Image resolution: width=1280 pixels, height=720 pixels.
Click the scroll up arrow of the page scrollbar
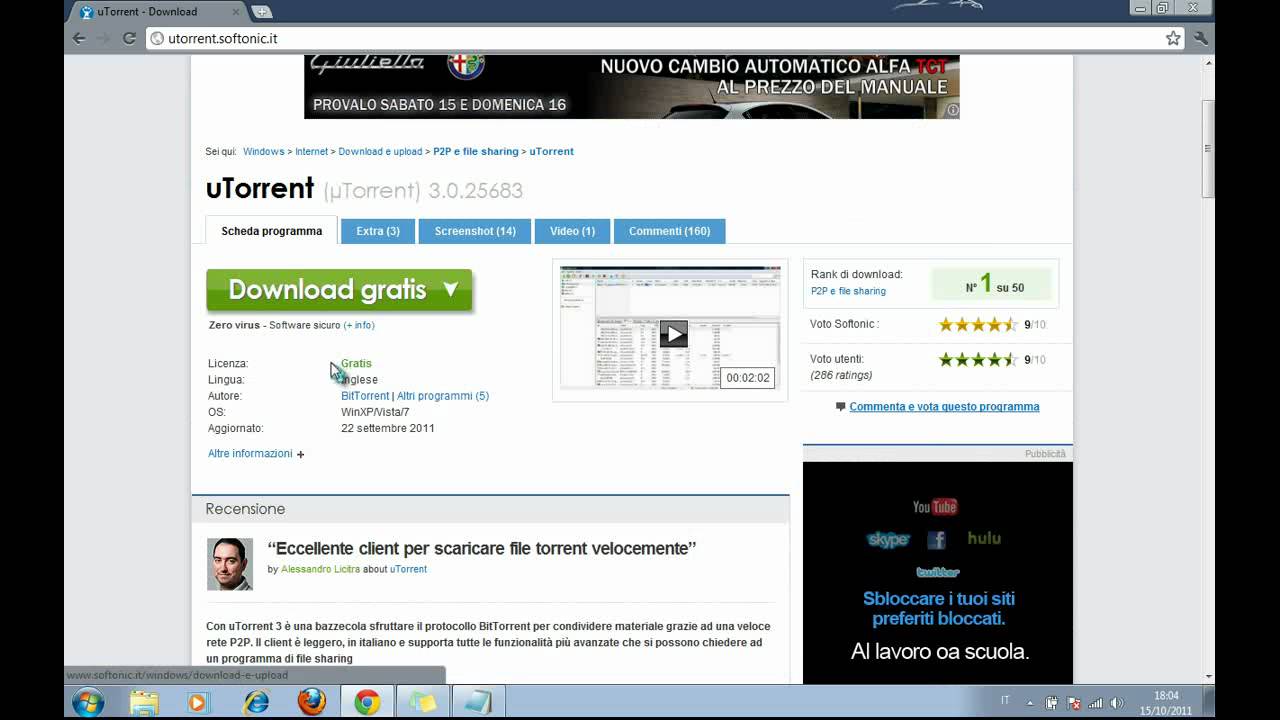tap(1208, 63)
